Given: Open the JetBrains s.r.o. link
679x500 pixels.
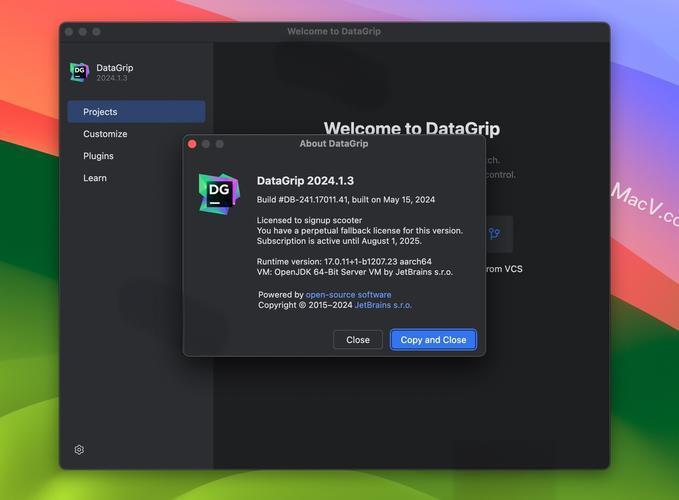Looking at the screenshot, I should [383, 305].
